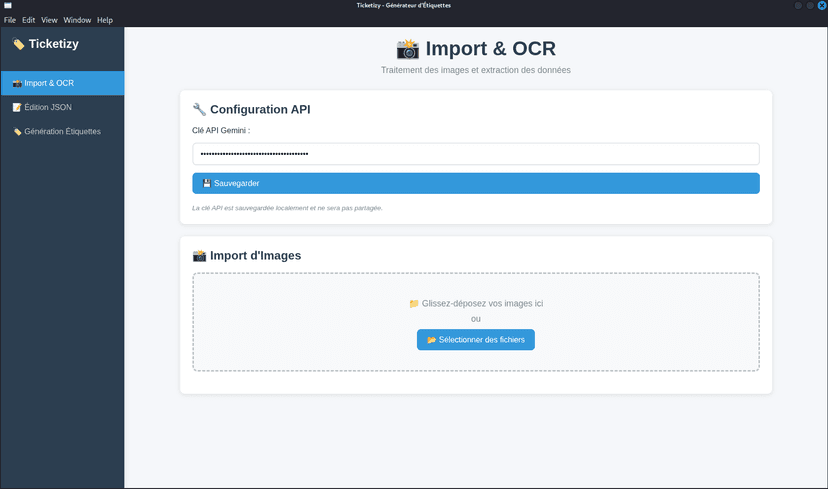828x489 pixels.
Task: Minimize the Ticketizy window
Action: pyautogui.click(x=798, y=6)
